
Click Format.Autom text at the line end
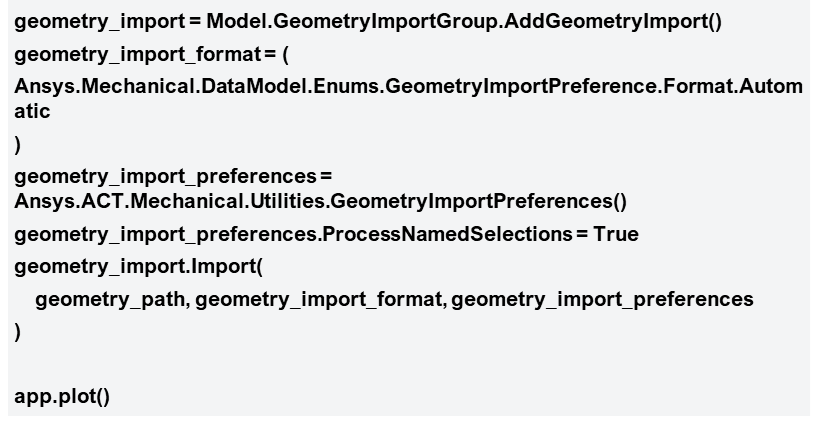tap(733, 86)
